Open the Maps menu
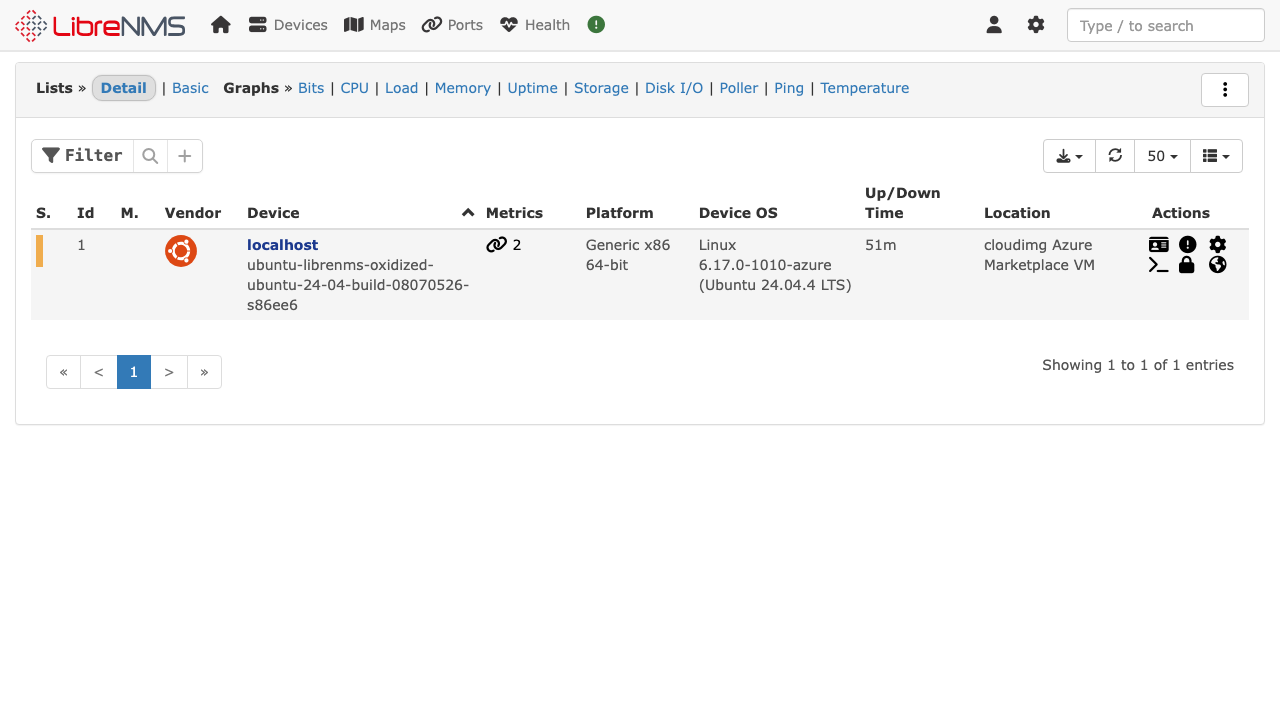 click(375, 25)
